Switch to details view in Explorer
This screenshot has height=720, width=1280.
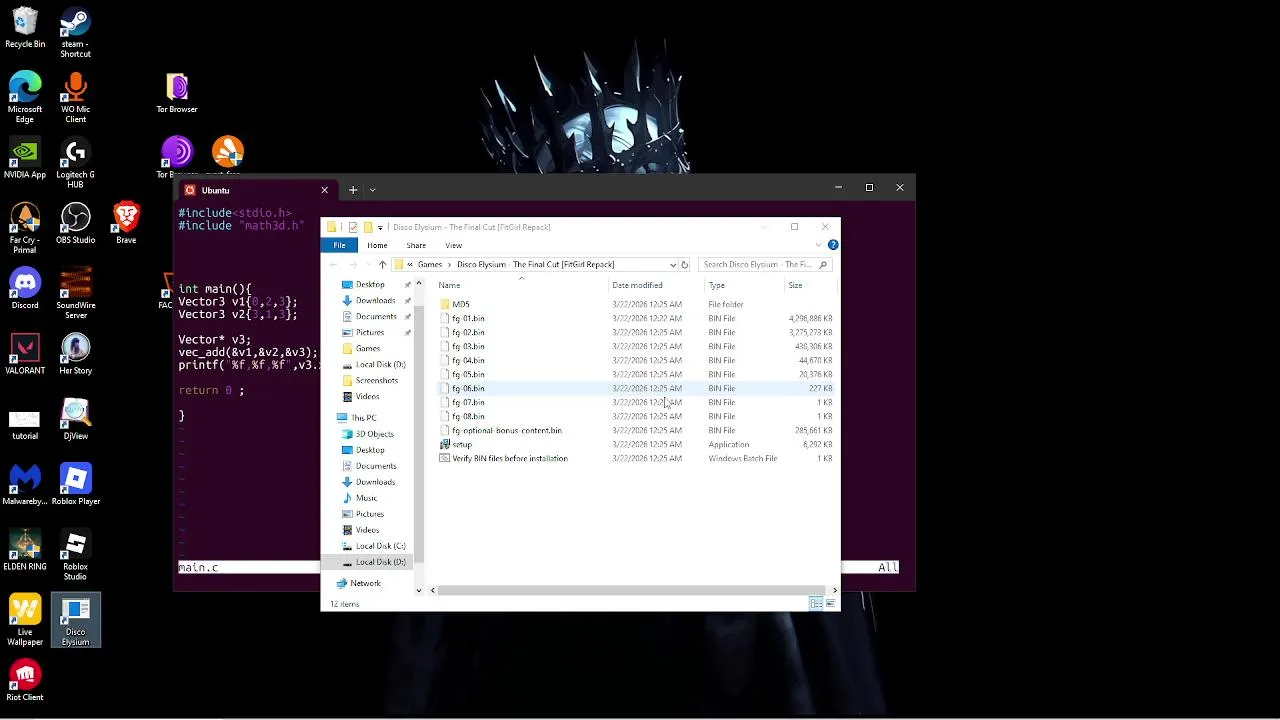click(816, 604)
